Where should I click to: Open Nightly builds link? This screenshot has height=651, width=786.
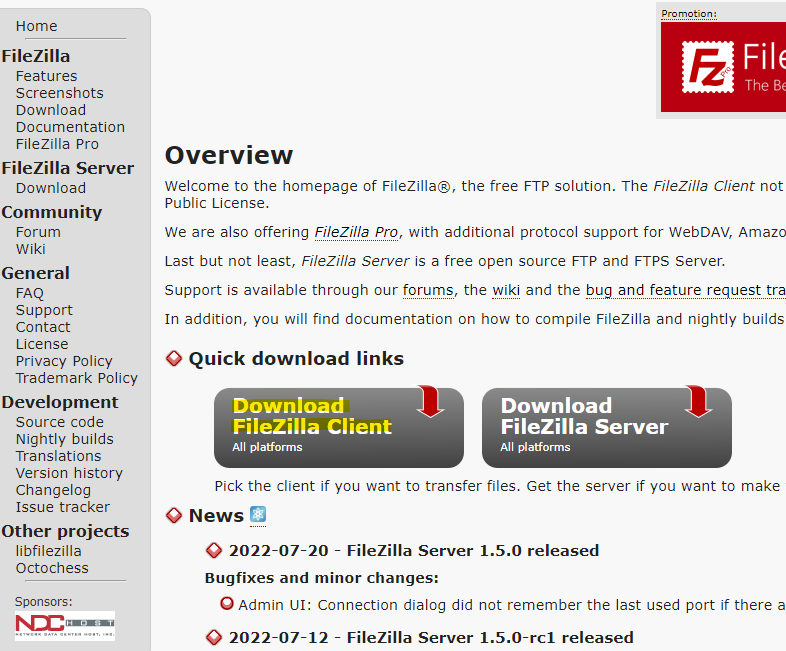tap(64, 439)
